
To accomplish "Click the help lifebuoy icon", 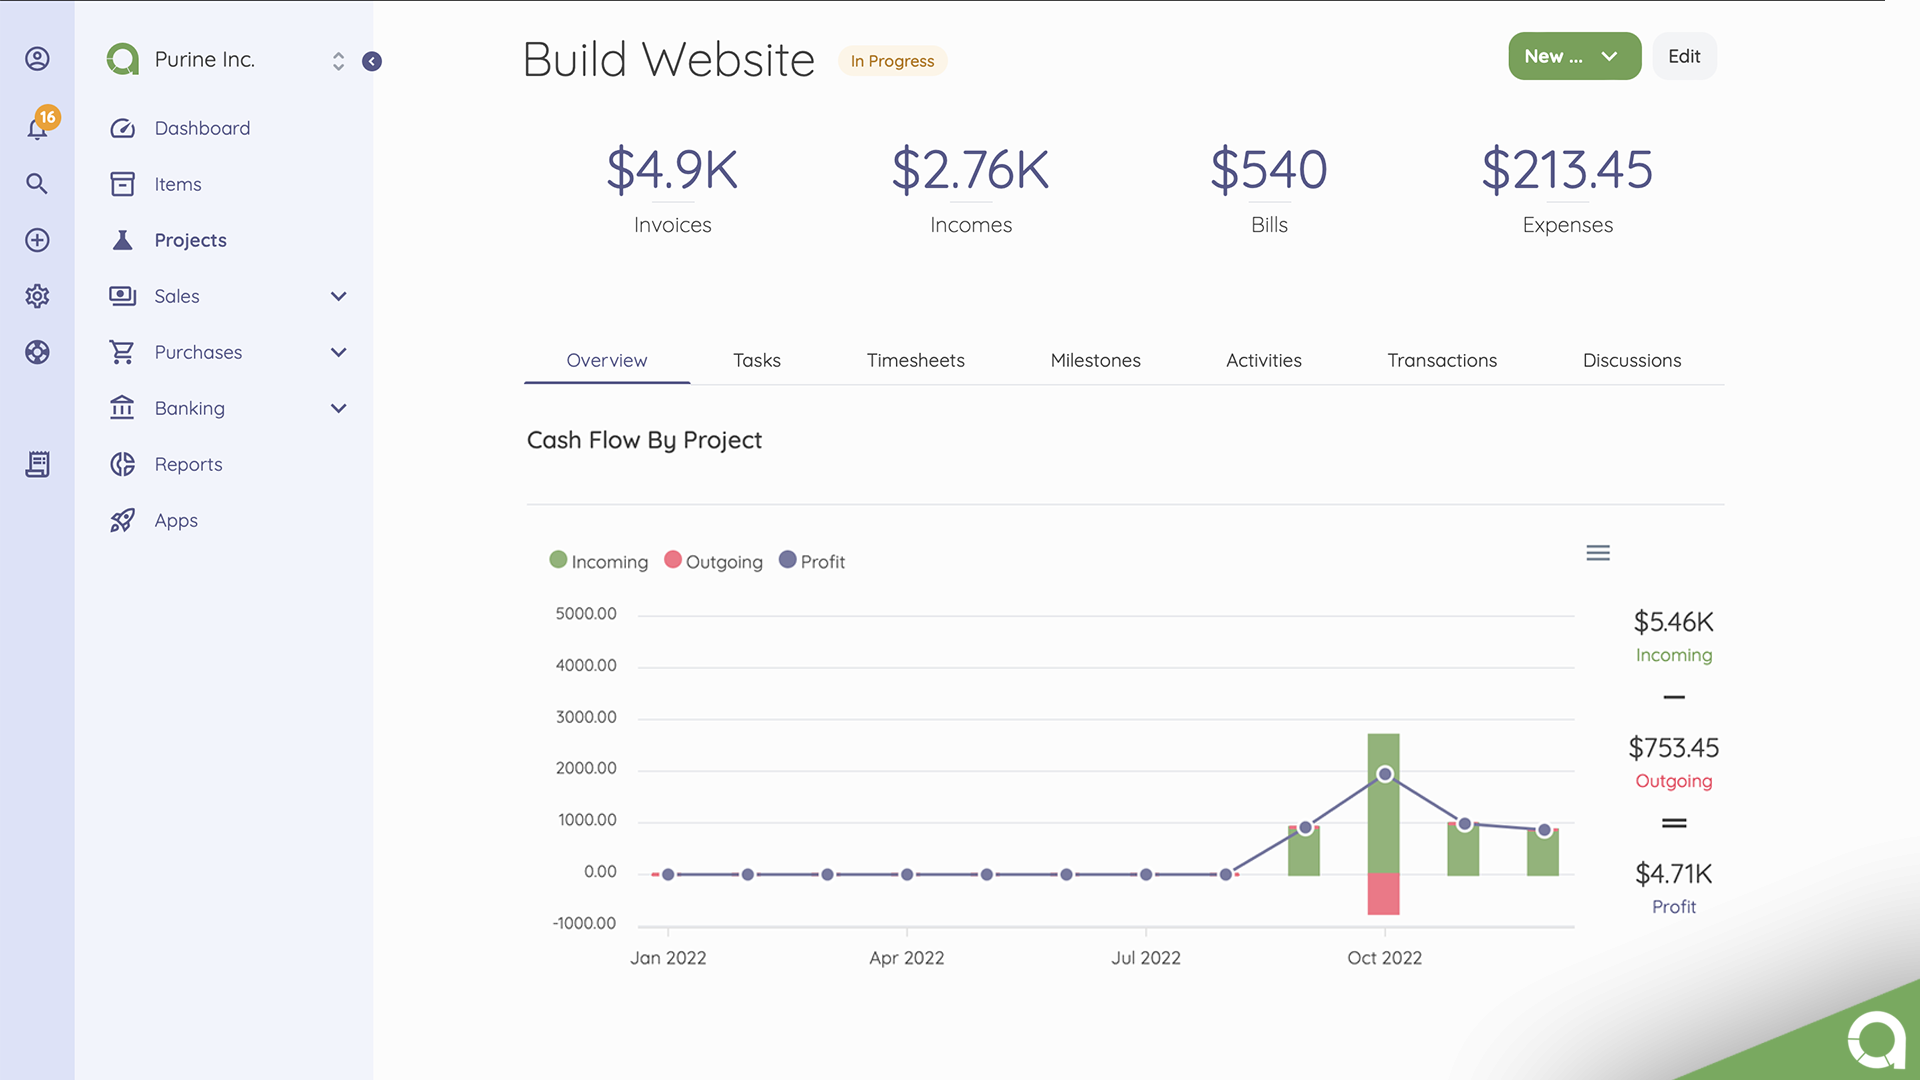I will point(37,352).
